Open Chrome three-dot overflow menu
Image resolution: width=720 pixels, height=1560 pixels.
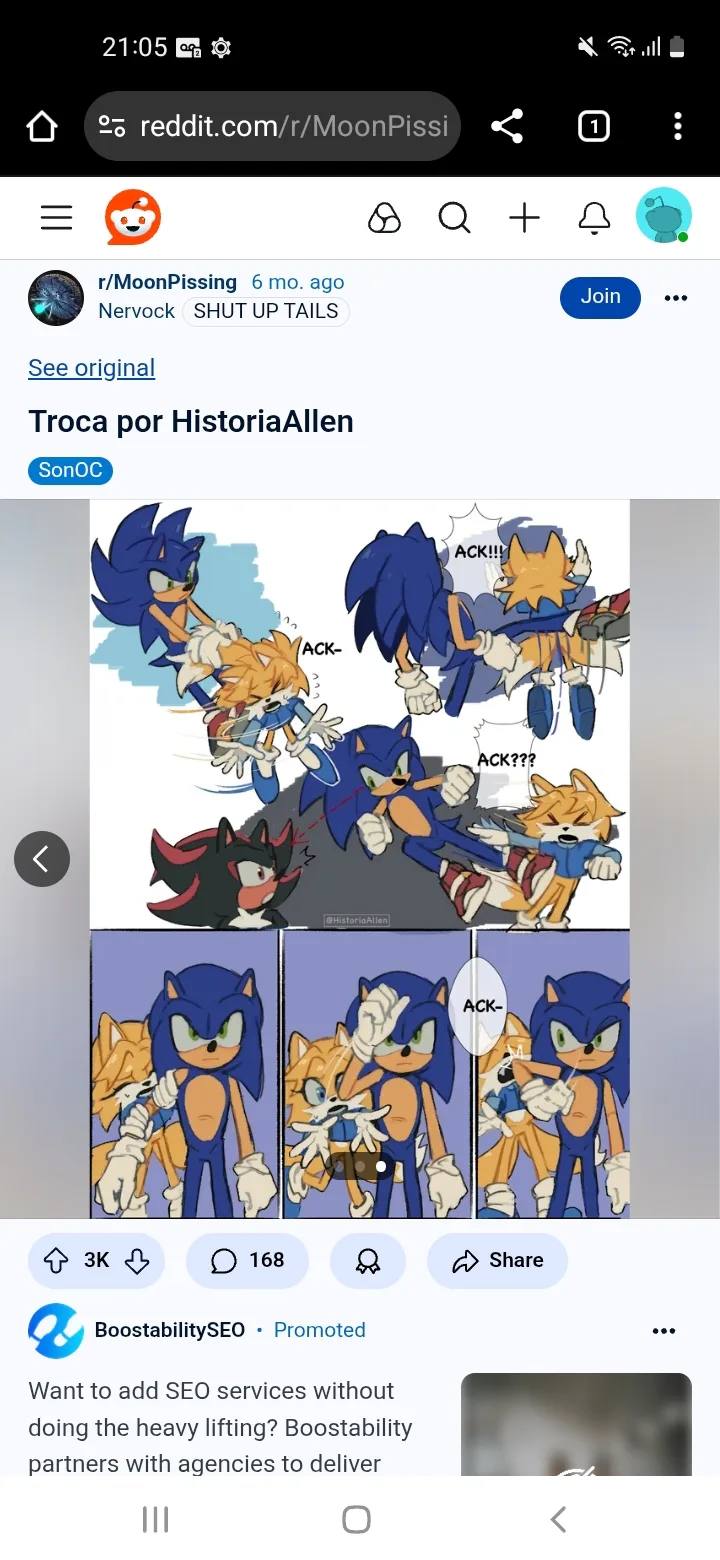(678, 126)
